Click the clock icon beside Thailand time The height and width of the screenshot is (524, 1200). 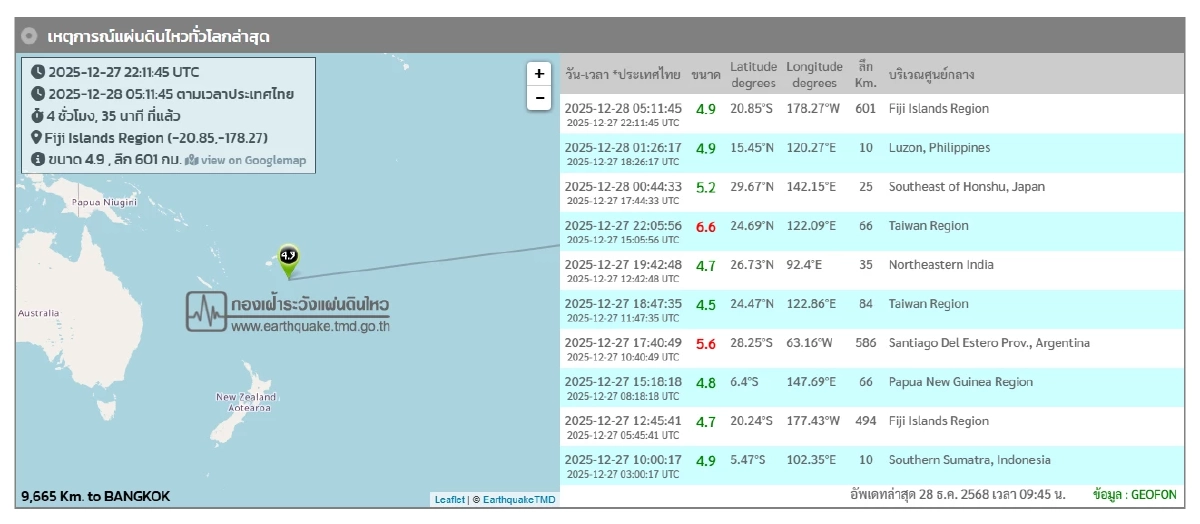(38, 94)
